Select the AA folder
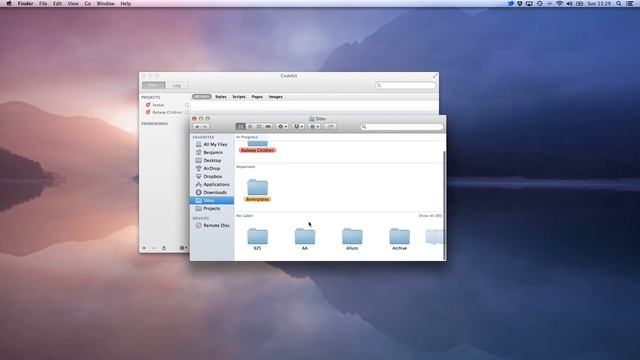Viewport: 640px width, 360px height. (x=305, y=239)
